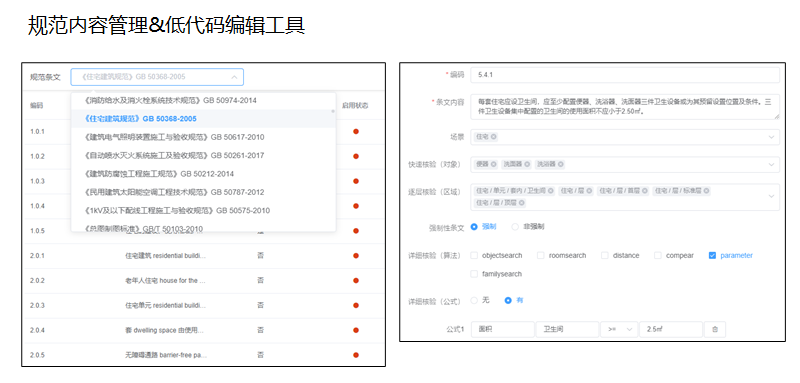Click the 套 dwelling space 由使用... cell
The image size is (800, 383).
pyautogui.click(x=164, y=330)
